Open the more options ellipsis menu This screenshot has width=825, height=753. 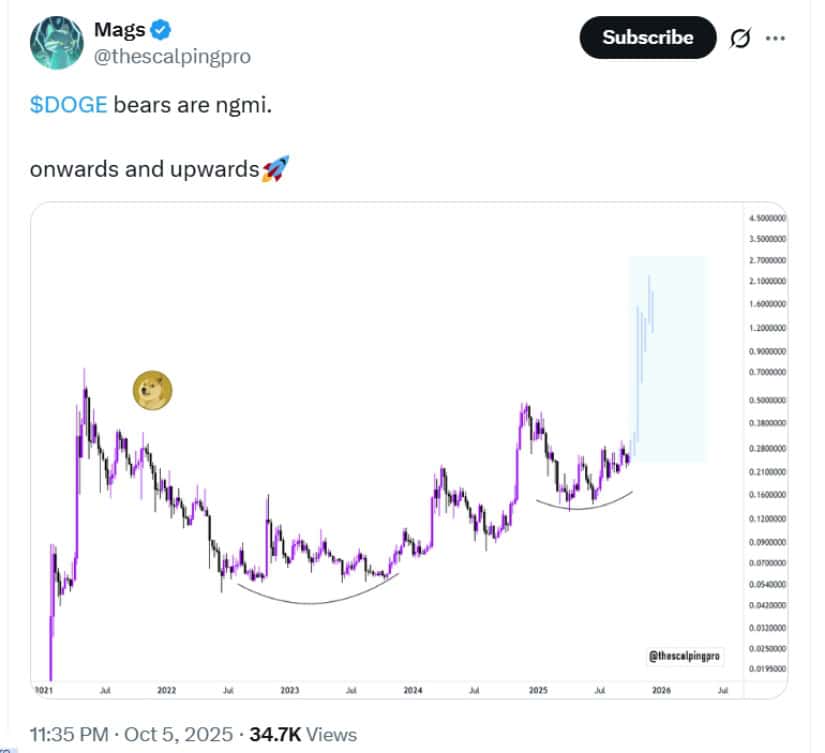tap(777, 37)
